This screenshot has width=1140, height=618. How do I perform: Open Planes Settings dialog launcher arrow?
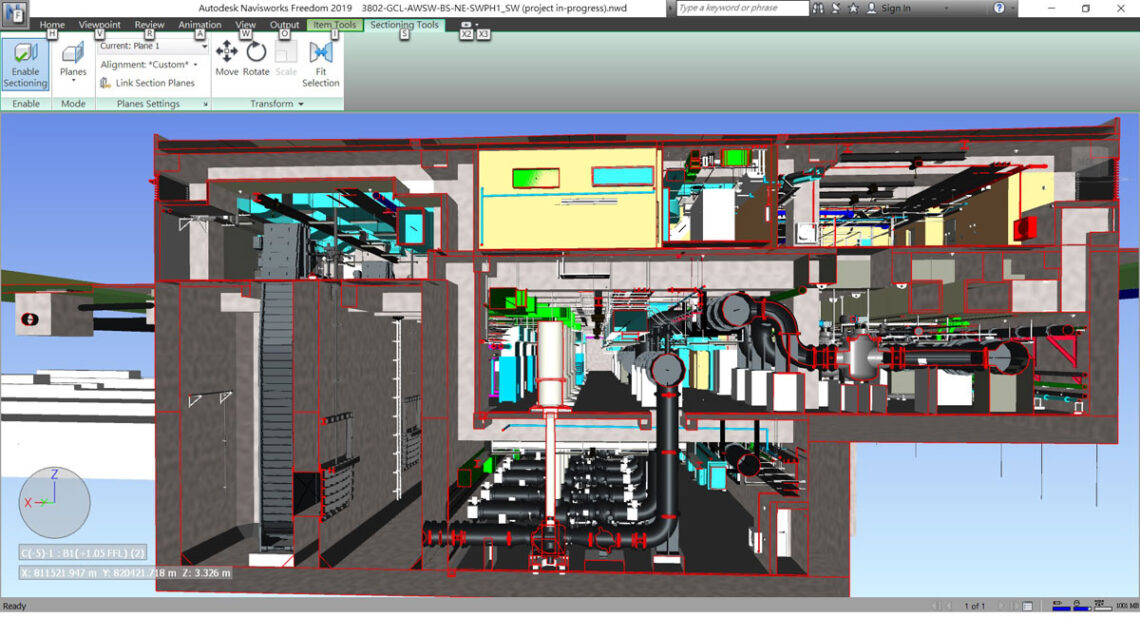206,104
